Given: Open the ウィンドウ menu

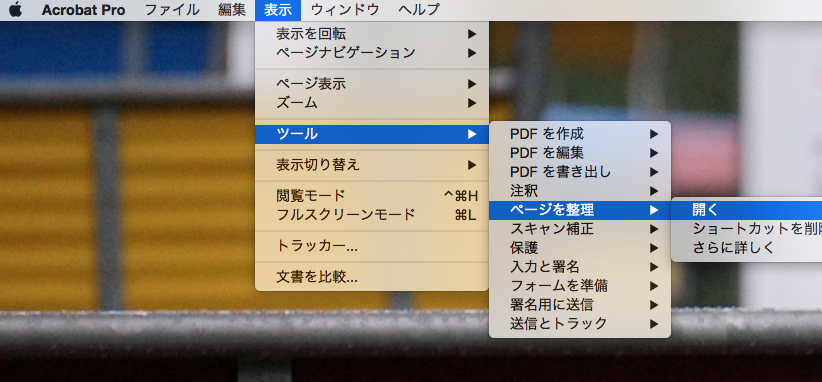Looking at the screenshot, I should pos(345,10).
